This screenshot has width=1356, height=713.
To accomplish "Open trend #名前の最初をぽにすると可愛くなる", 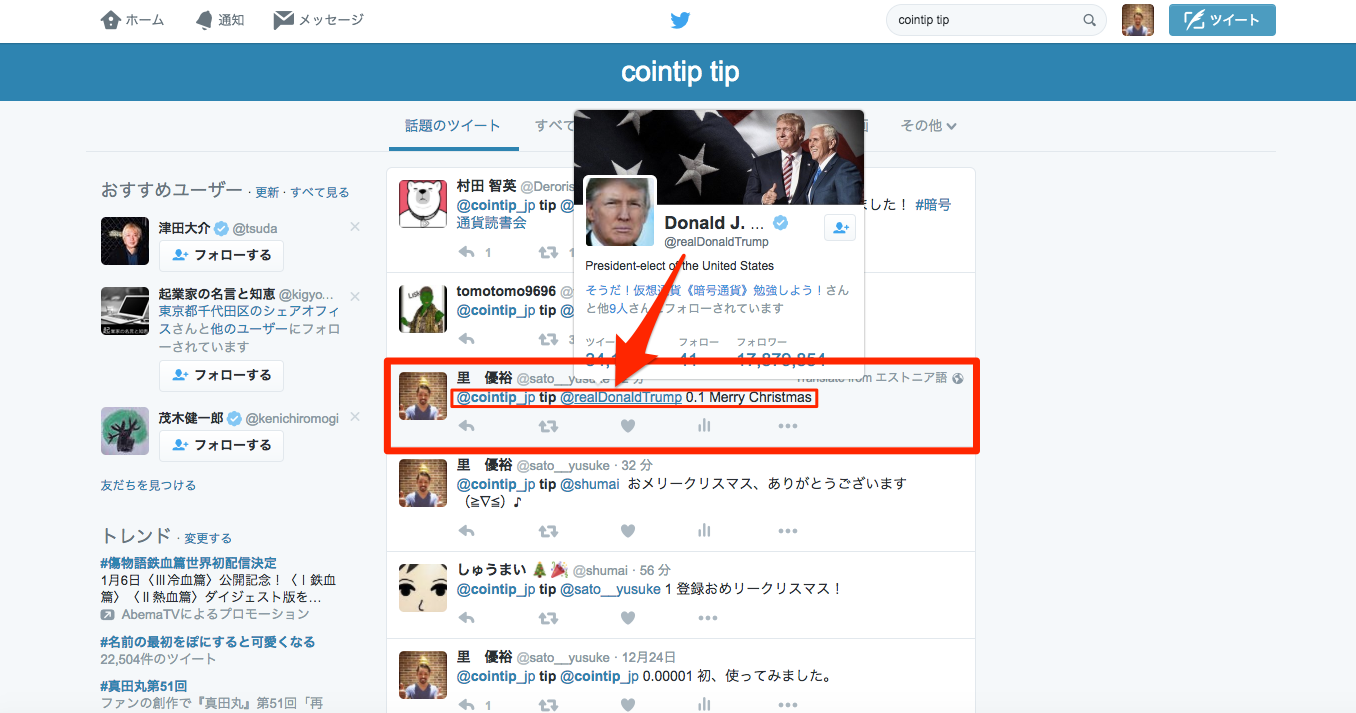I will point(207,641).
